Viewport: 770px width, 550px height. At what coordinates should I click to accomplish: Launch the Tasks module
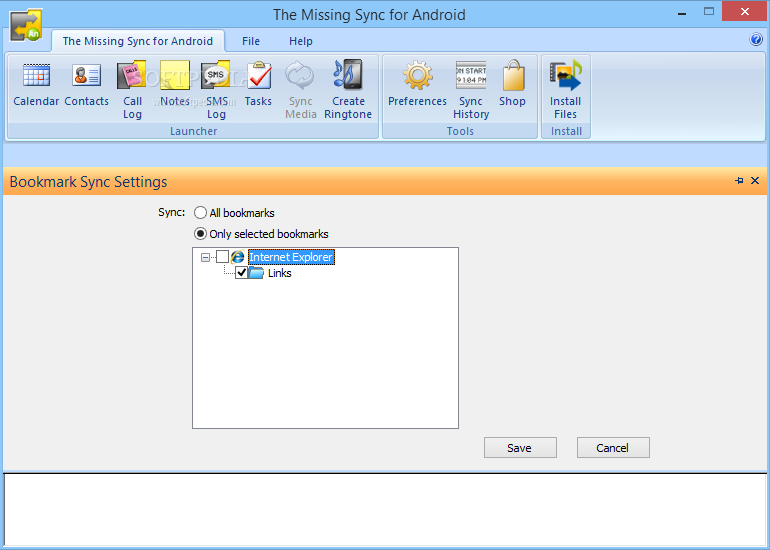[x=258, y=84]
